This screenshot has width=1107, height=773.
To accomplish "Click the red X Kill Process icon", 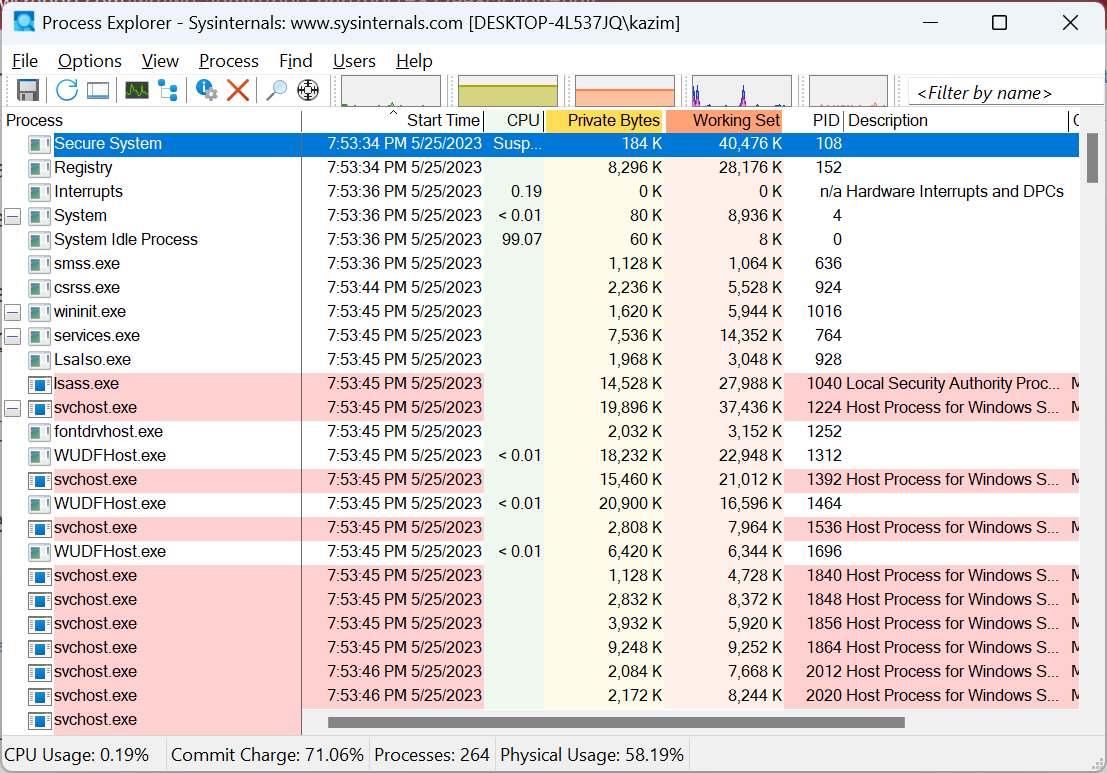I will 238,90.
